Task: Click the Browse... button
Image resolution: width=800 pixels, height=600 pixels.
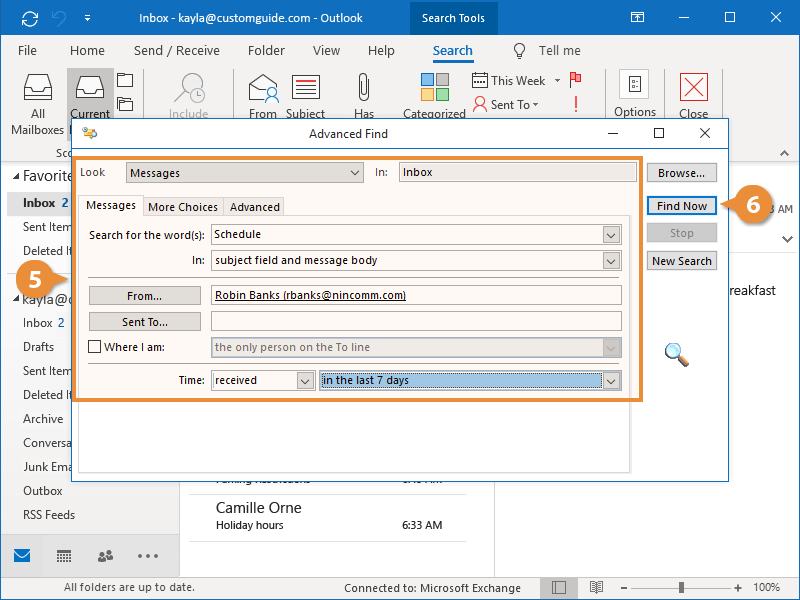Action: (681, 173)
